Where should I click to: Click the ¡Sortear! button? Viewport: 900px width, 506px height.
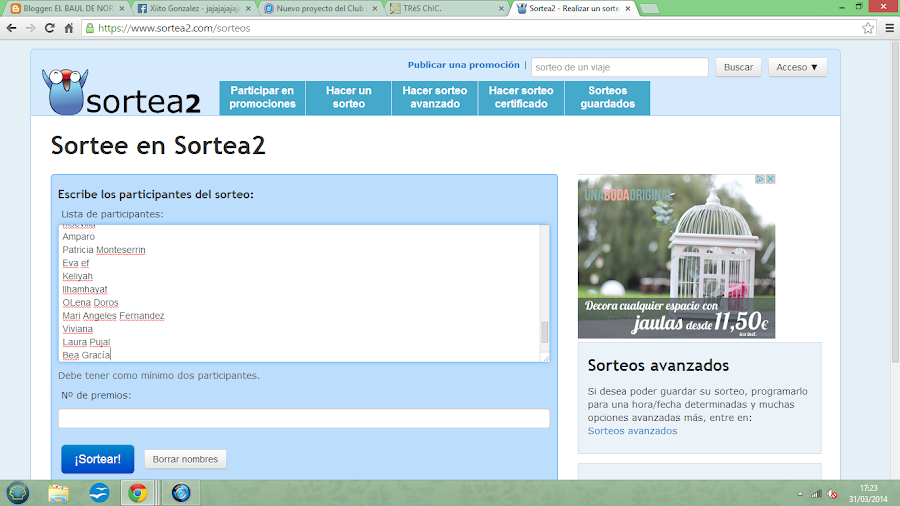click(98, 459)
